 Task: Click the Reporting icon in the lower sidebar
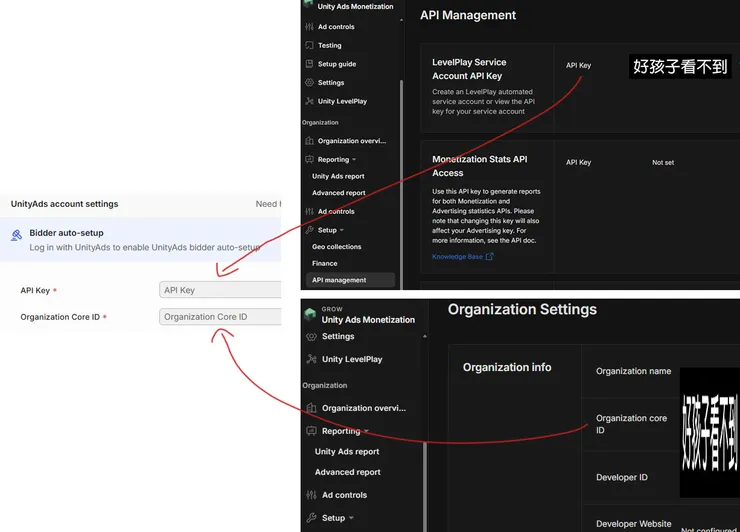[x=311, y=431]
